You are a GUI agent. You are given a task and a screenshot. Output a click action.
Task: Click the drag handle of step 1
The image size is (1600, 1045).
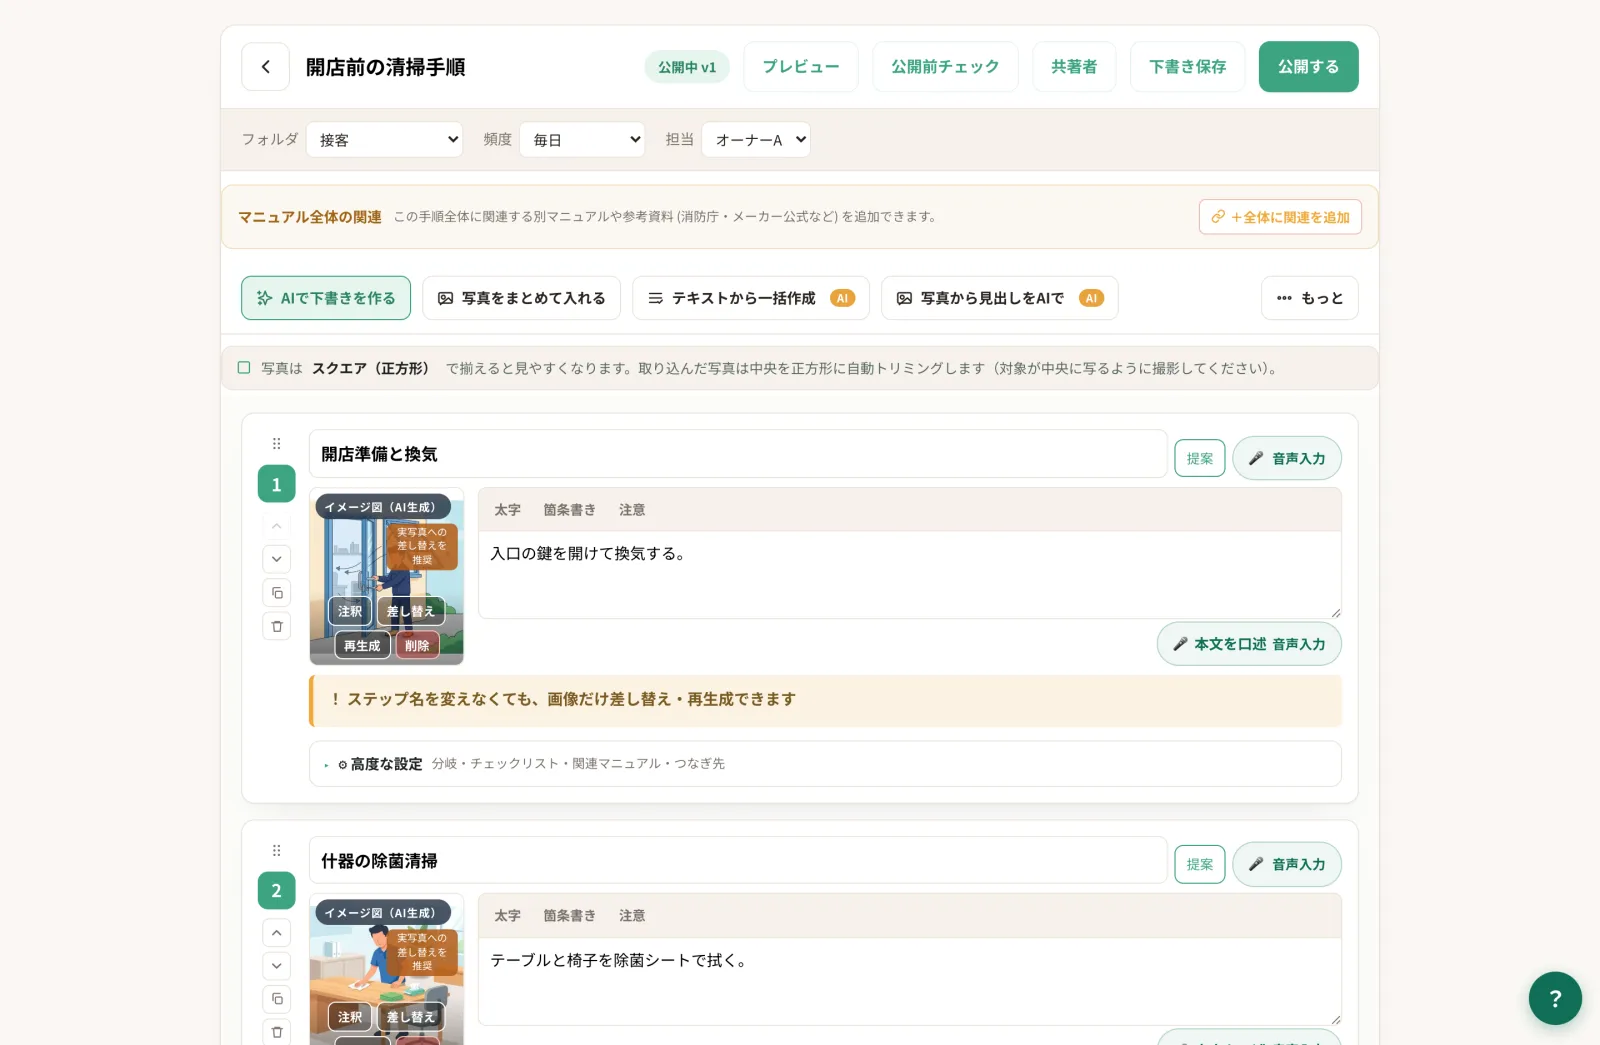pos(277,444)
